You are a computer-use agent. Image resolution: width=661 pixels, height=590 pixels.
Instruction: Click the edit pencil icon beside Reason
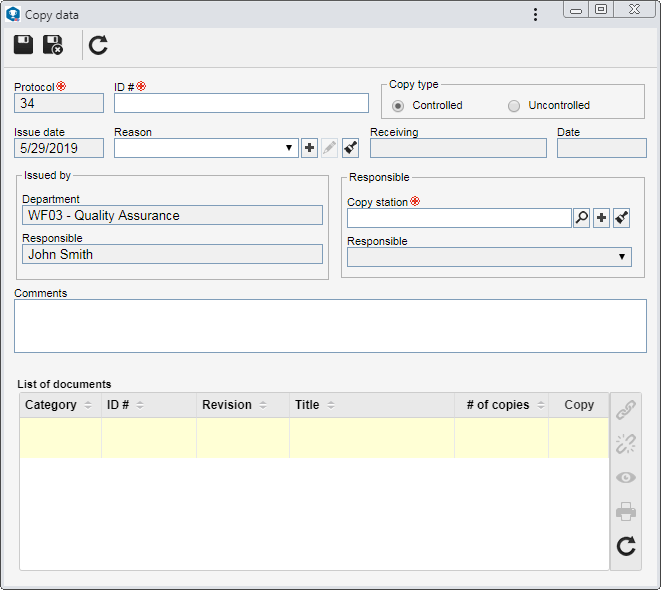329,148
